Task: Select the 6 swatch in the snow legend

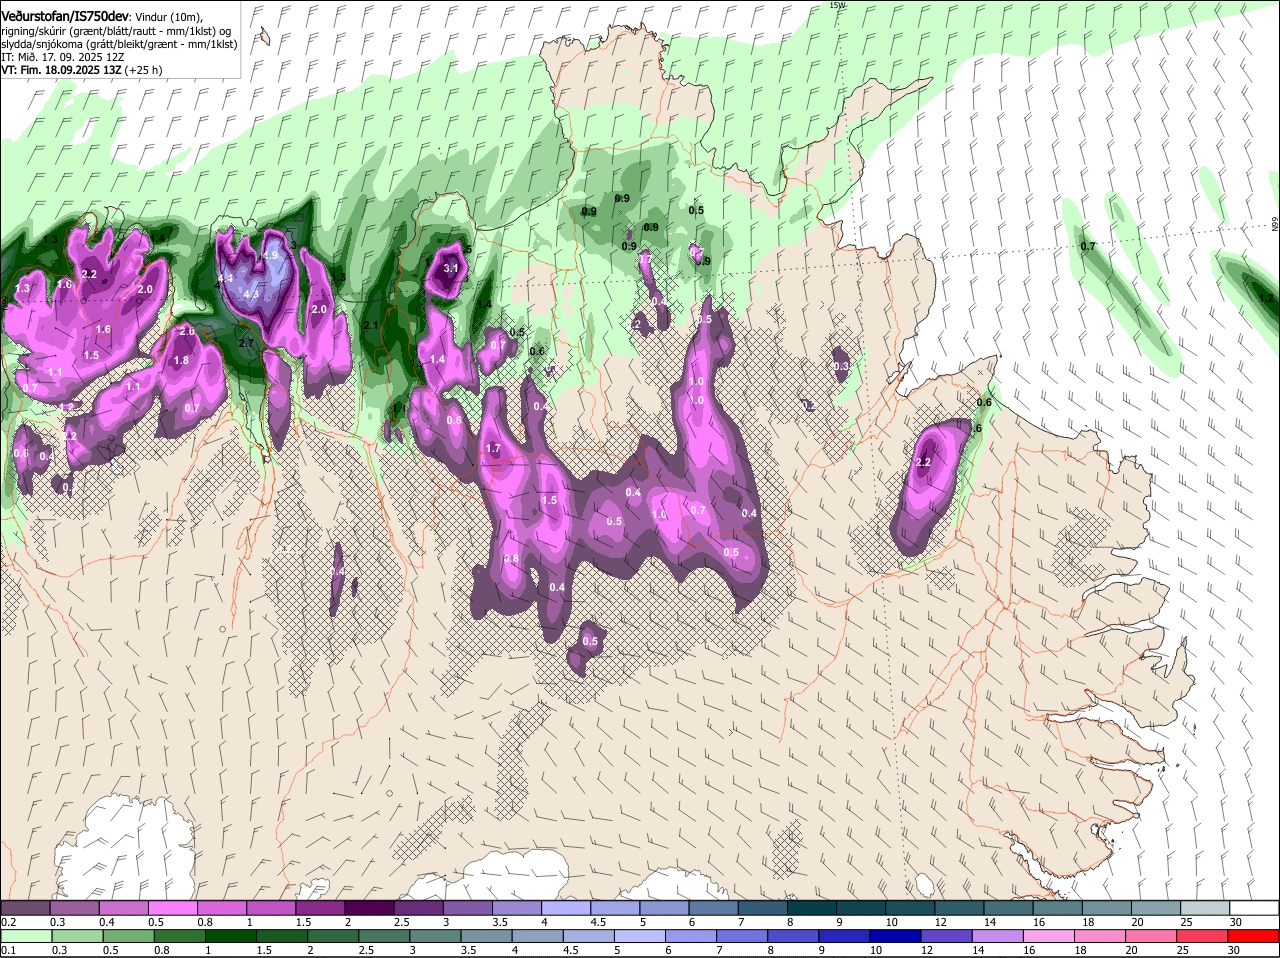Action: (713, 907)
